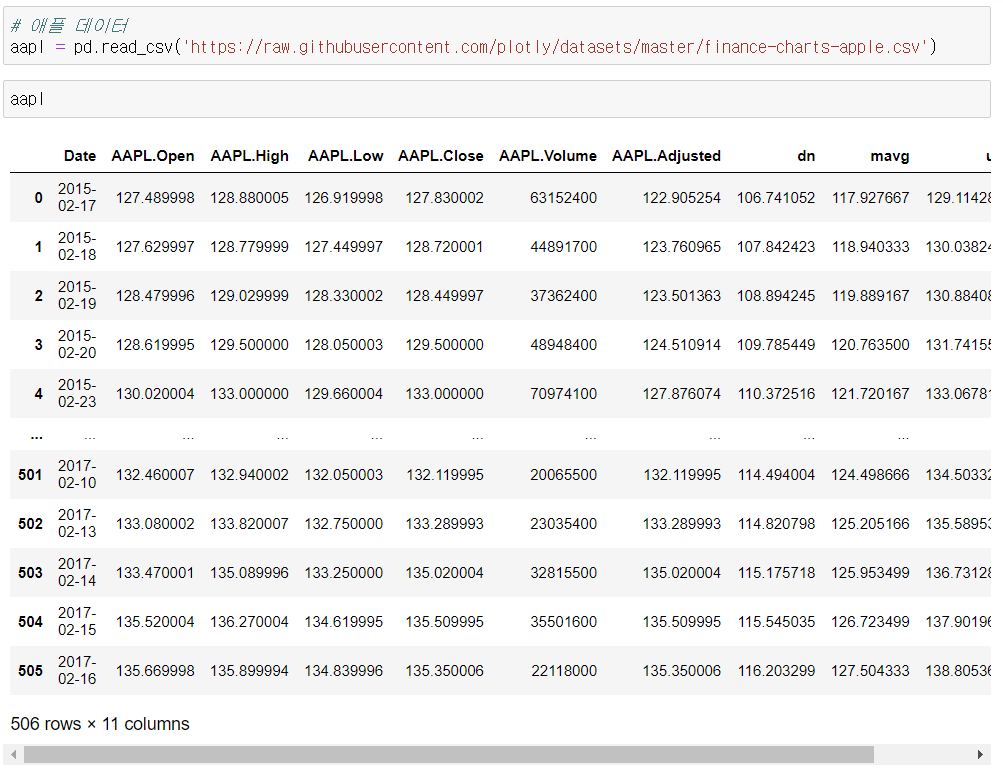Click the date cell 2017-02-13
Image resolution: width=1003 pixels, height=771 pixels.
pyautogui.click(x=77, y=523)
